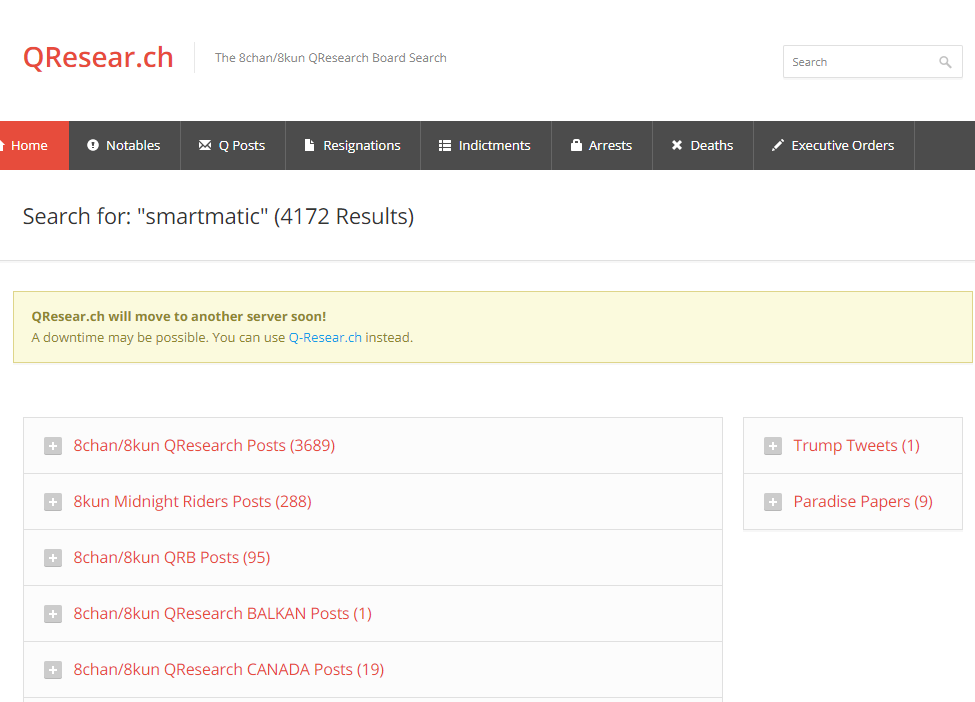Expand the CANADA Posts (19) plus icon
The image size is (975, 702).
53,670
